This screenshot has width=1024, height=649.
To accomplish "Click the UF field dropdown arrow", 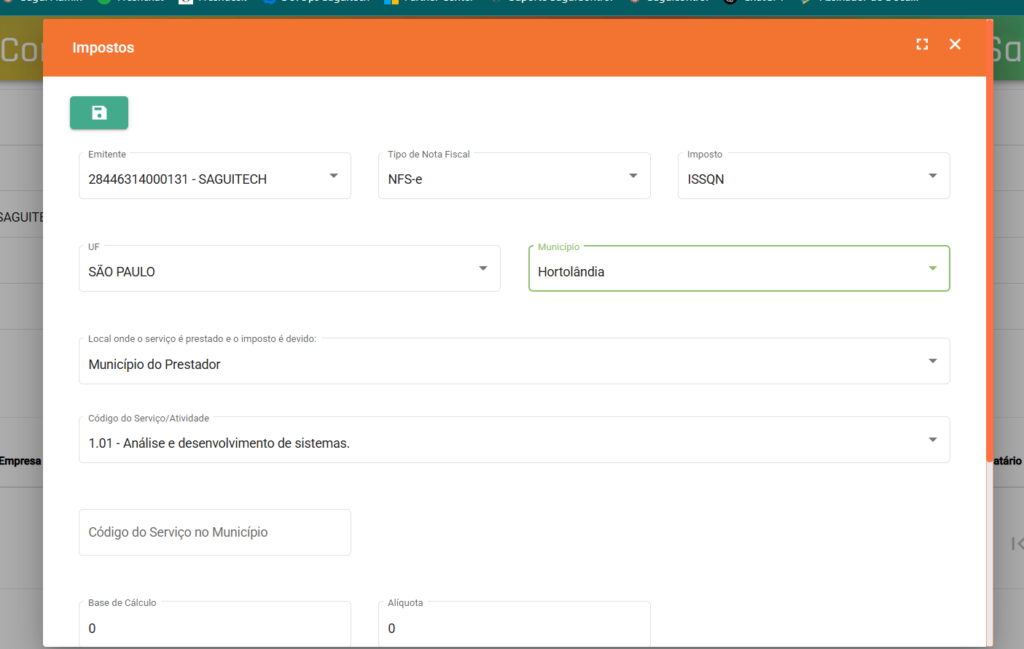I will pos(483,269).
